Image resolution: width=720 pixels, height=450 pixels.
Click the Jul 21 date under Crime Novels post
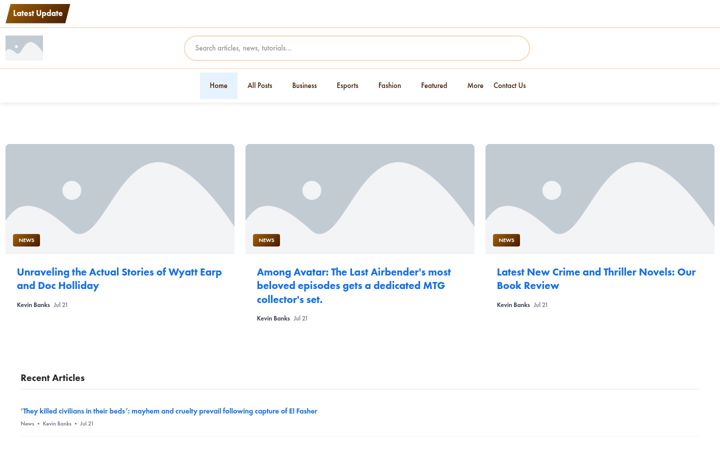pos(540,304)
